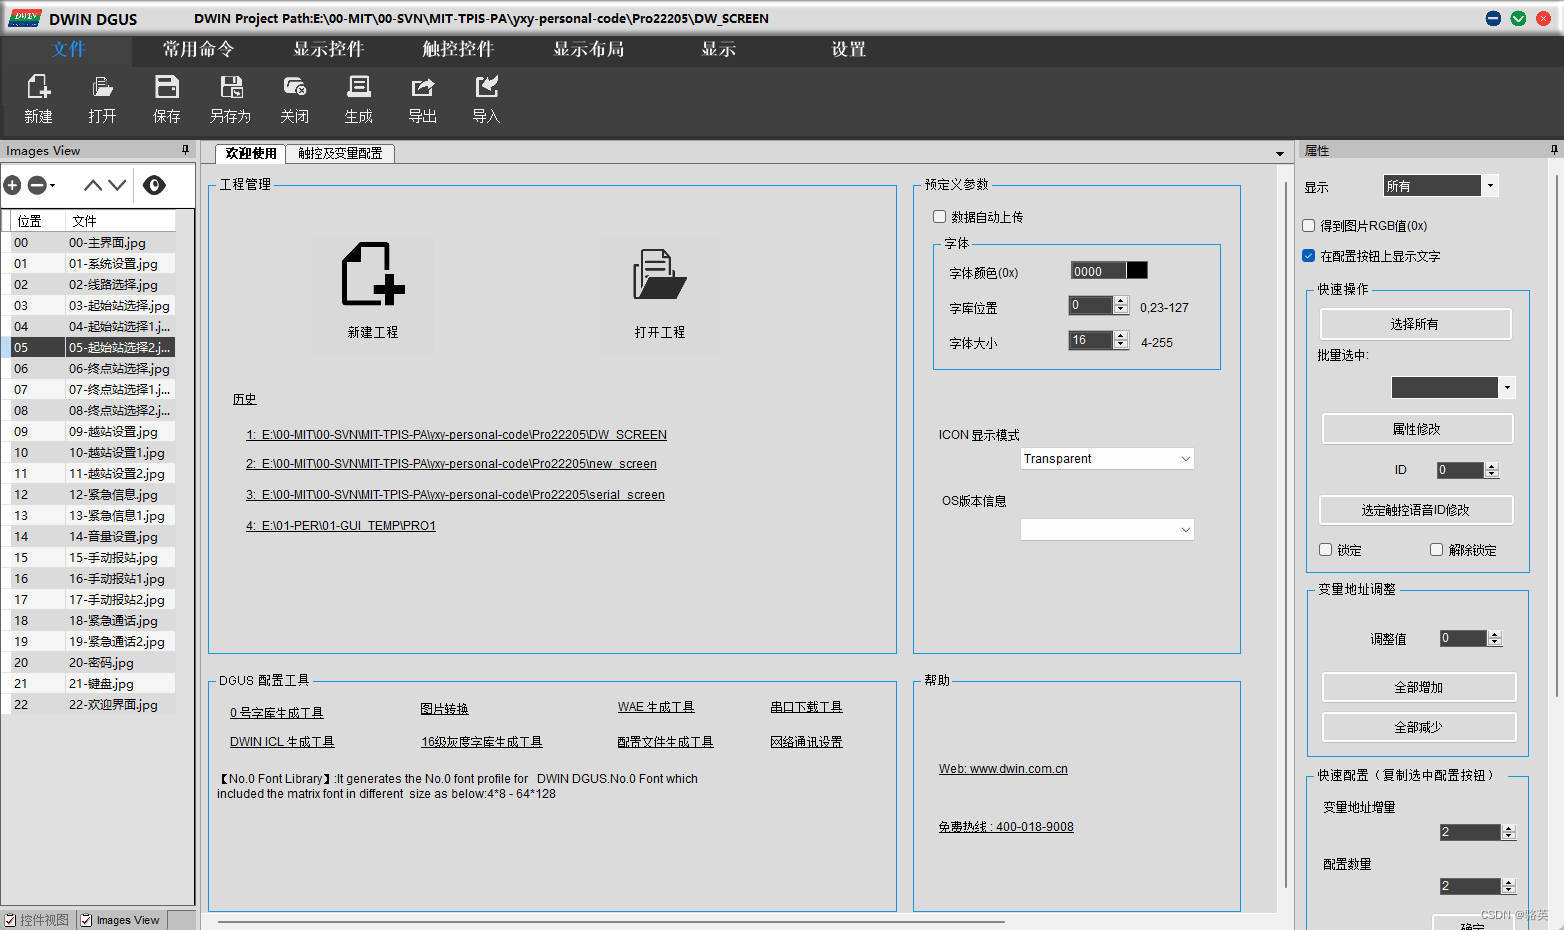Click the DWIN DGUS logo icon in title bar
This screenshot has height=930, width=1564.
tap(25, 18)
